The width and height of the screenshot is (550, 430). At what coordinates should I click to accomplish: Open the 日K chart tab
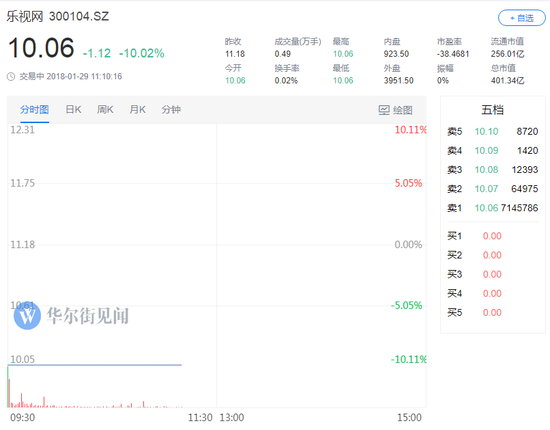coord(73,110)
